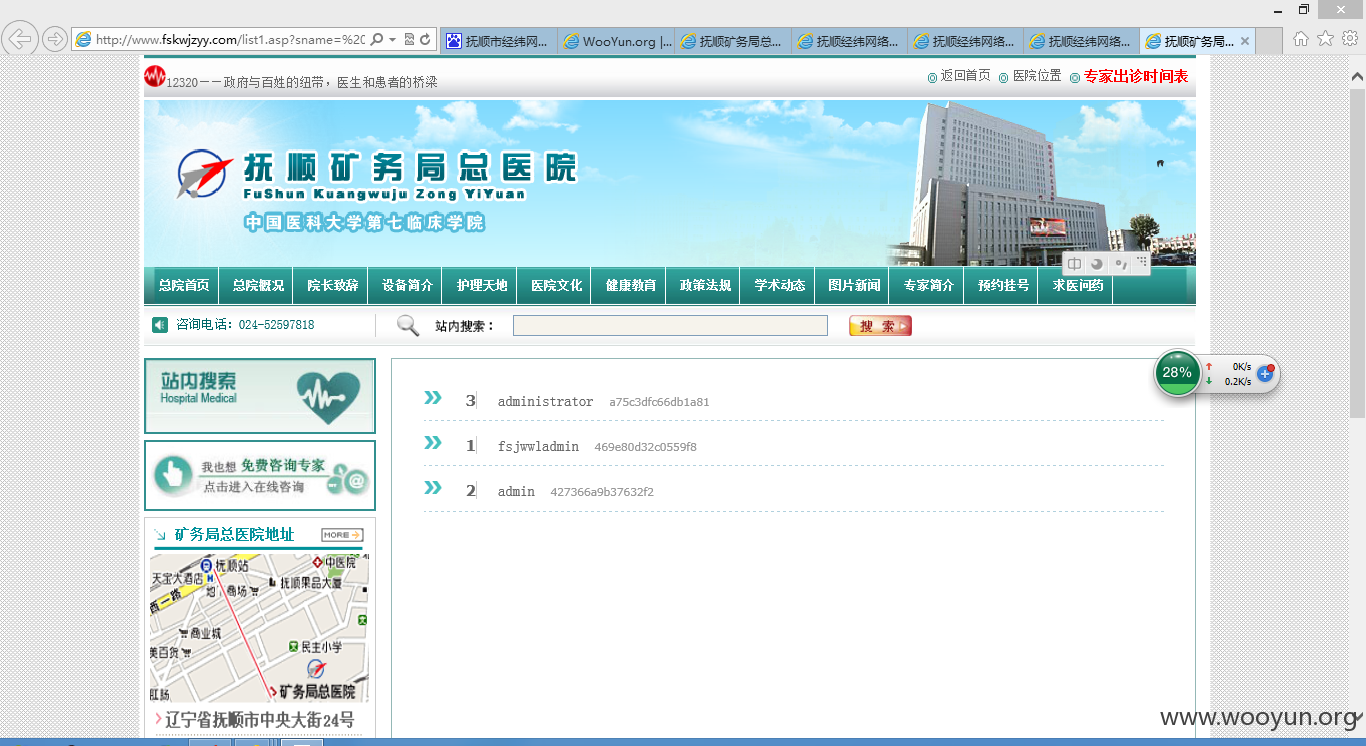The width and height of the screenshot is (1366, 746).
Task: Select hash text 469e80d32c0559f8
Action: [645, 447]
